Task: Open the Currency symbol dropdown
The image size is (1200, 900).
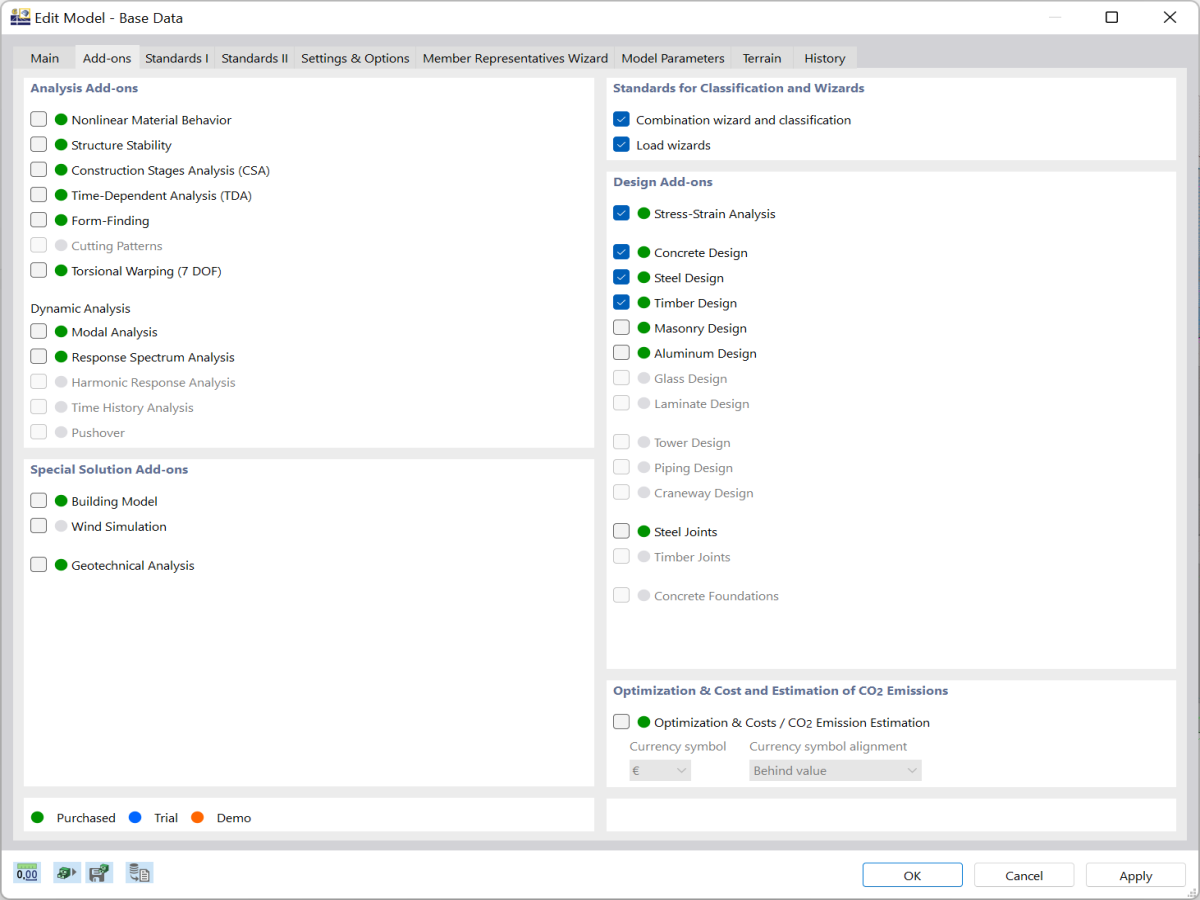Action: point(660,771)
